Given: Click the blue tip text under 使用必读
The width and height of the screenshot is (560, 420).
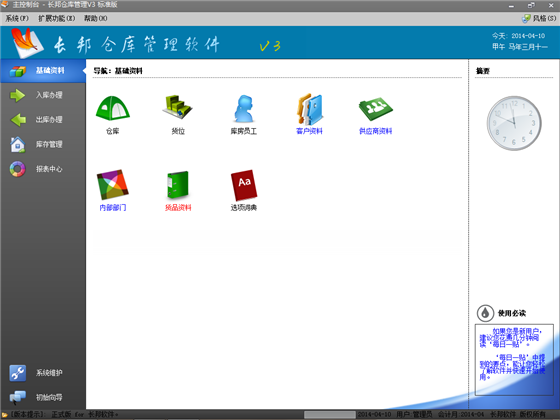Looking at the screenshot, I should [512, 354].
